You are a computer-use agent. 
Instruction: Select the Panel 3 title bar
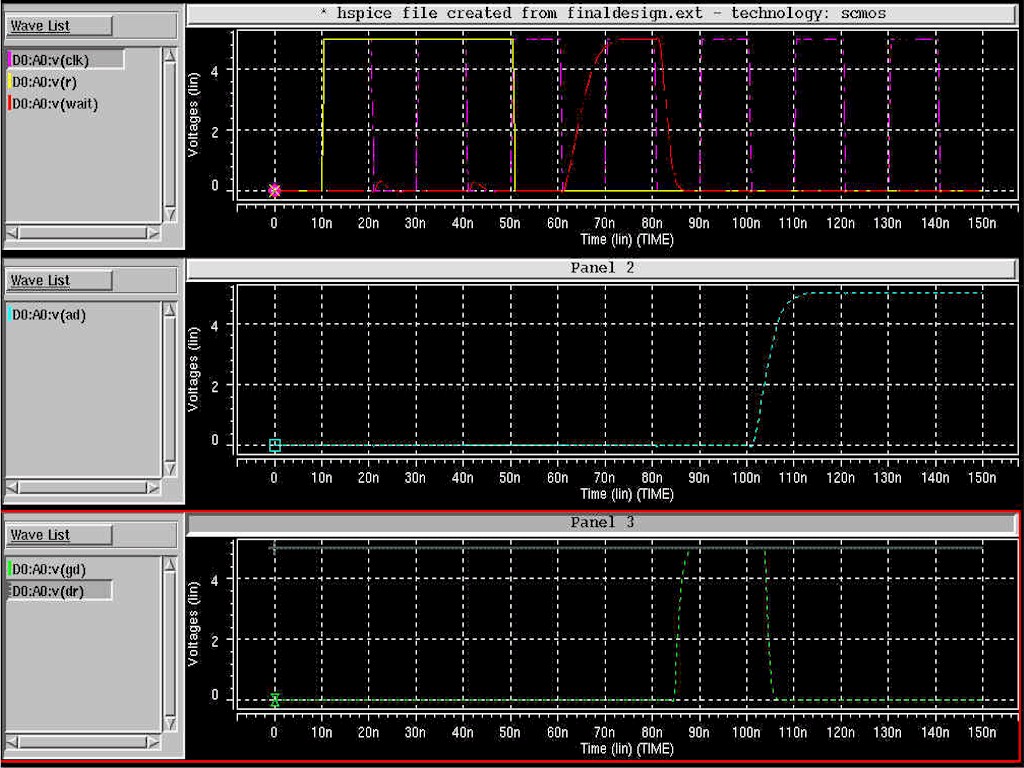click(x=602, y=523)
